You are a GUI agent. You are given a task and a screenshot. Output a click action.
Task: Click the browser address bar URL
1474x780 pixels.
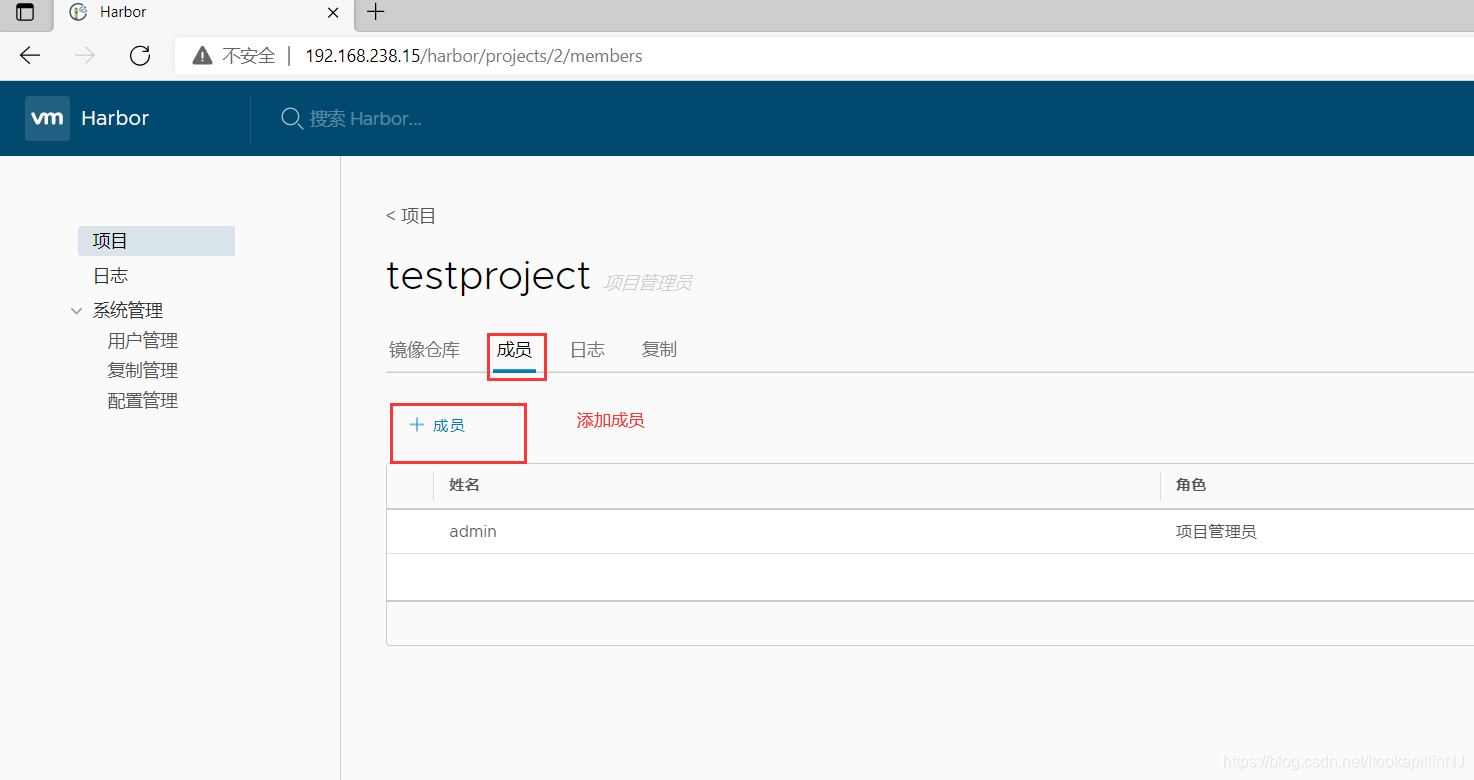(474, 56)
